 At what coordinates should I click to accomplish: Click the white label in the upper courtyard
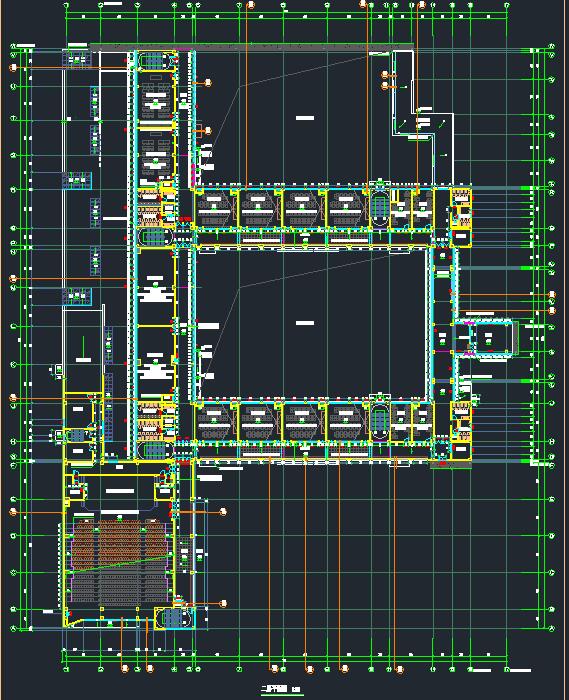305,118
